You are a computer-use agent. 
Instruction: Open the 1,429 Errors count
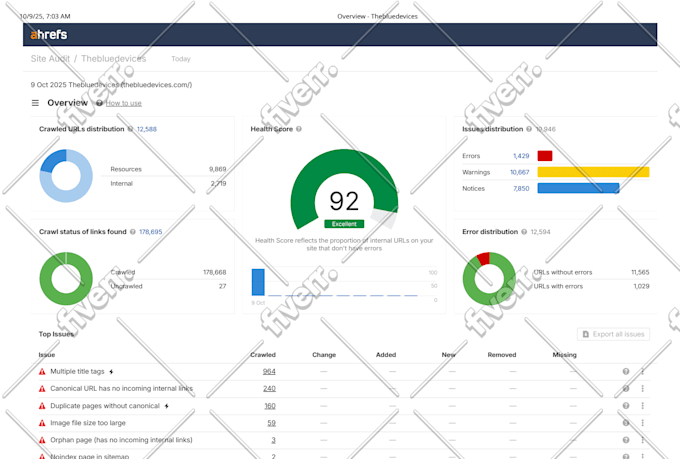pyautogui.click(x=521, y=156)
